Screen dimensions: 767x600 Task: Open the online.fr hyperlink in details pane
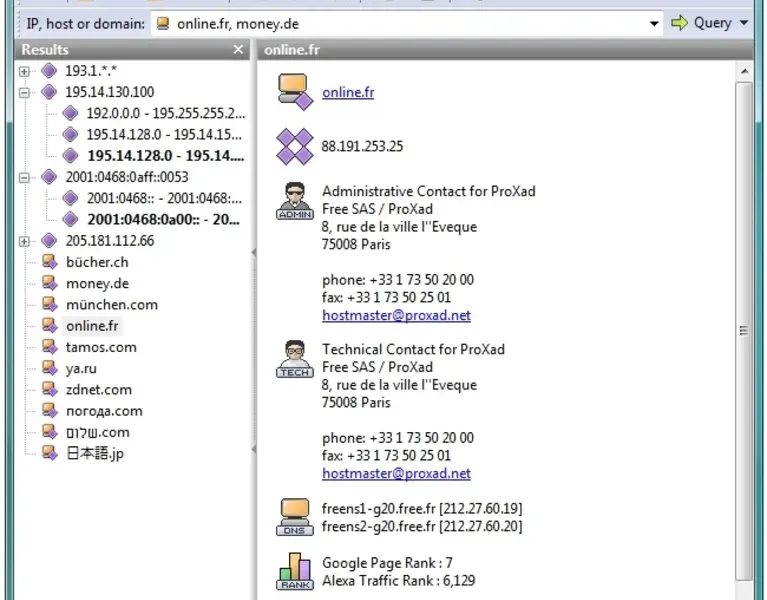coord(348,92)
